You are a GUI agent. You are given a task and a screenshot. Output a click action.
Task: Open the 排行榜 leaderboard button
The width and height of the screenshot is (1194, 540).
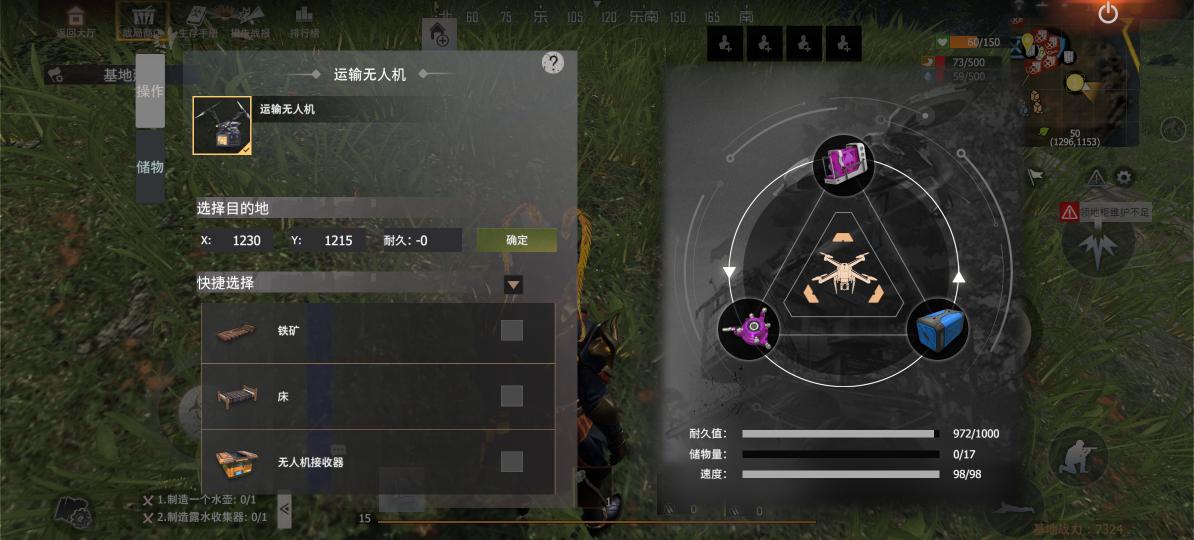coord(305,22)
